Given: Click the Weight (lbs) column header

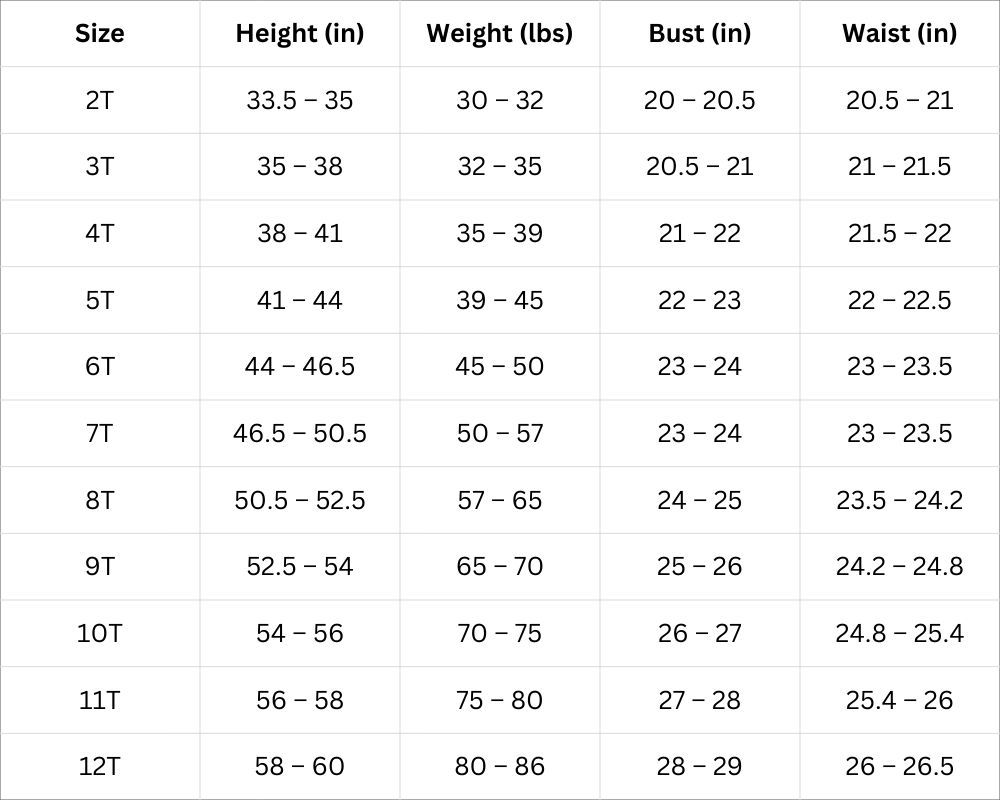Looking at the screenshot, I should [x=500, y=33].
